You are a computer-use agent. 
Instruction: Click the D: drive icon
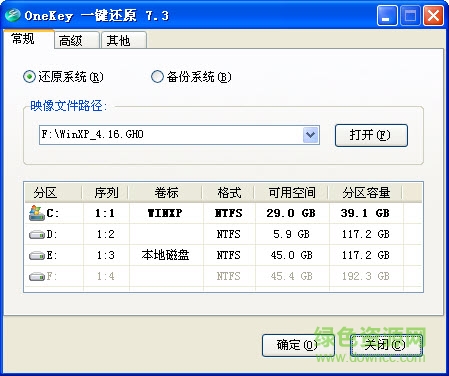[x=37, y=235]
